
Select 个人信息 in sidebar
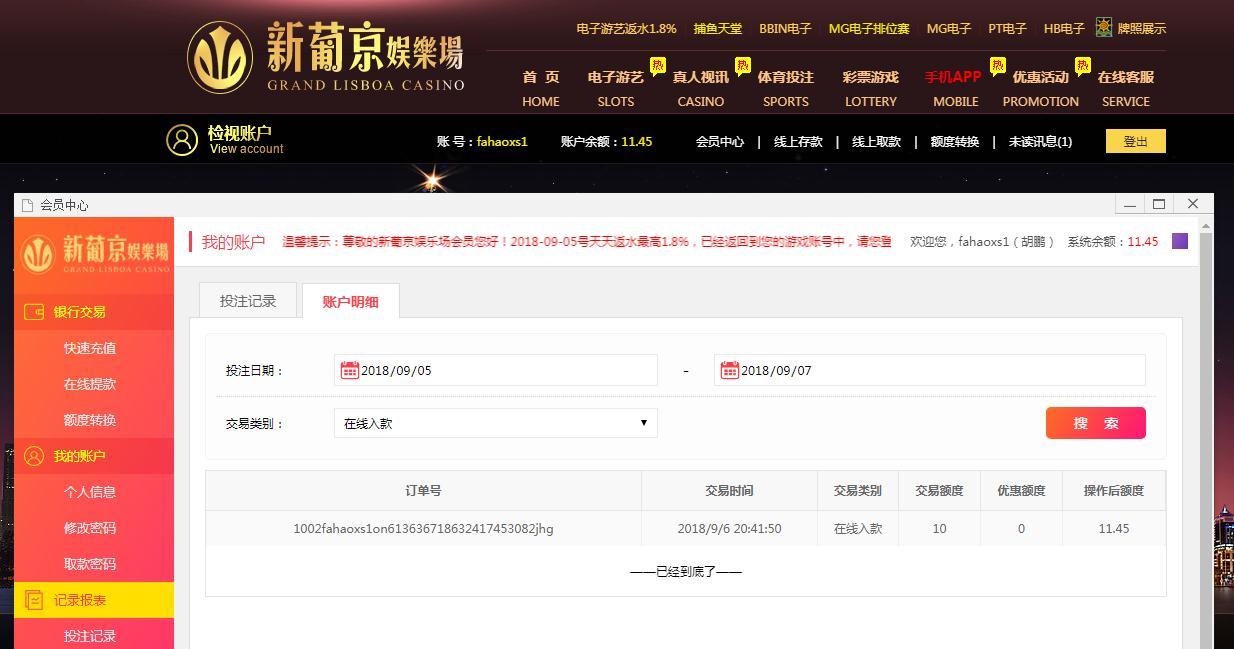(90, 492)
